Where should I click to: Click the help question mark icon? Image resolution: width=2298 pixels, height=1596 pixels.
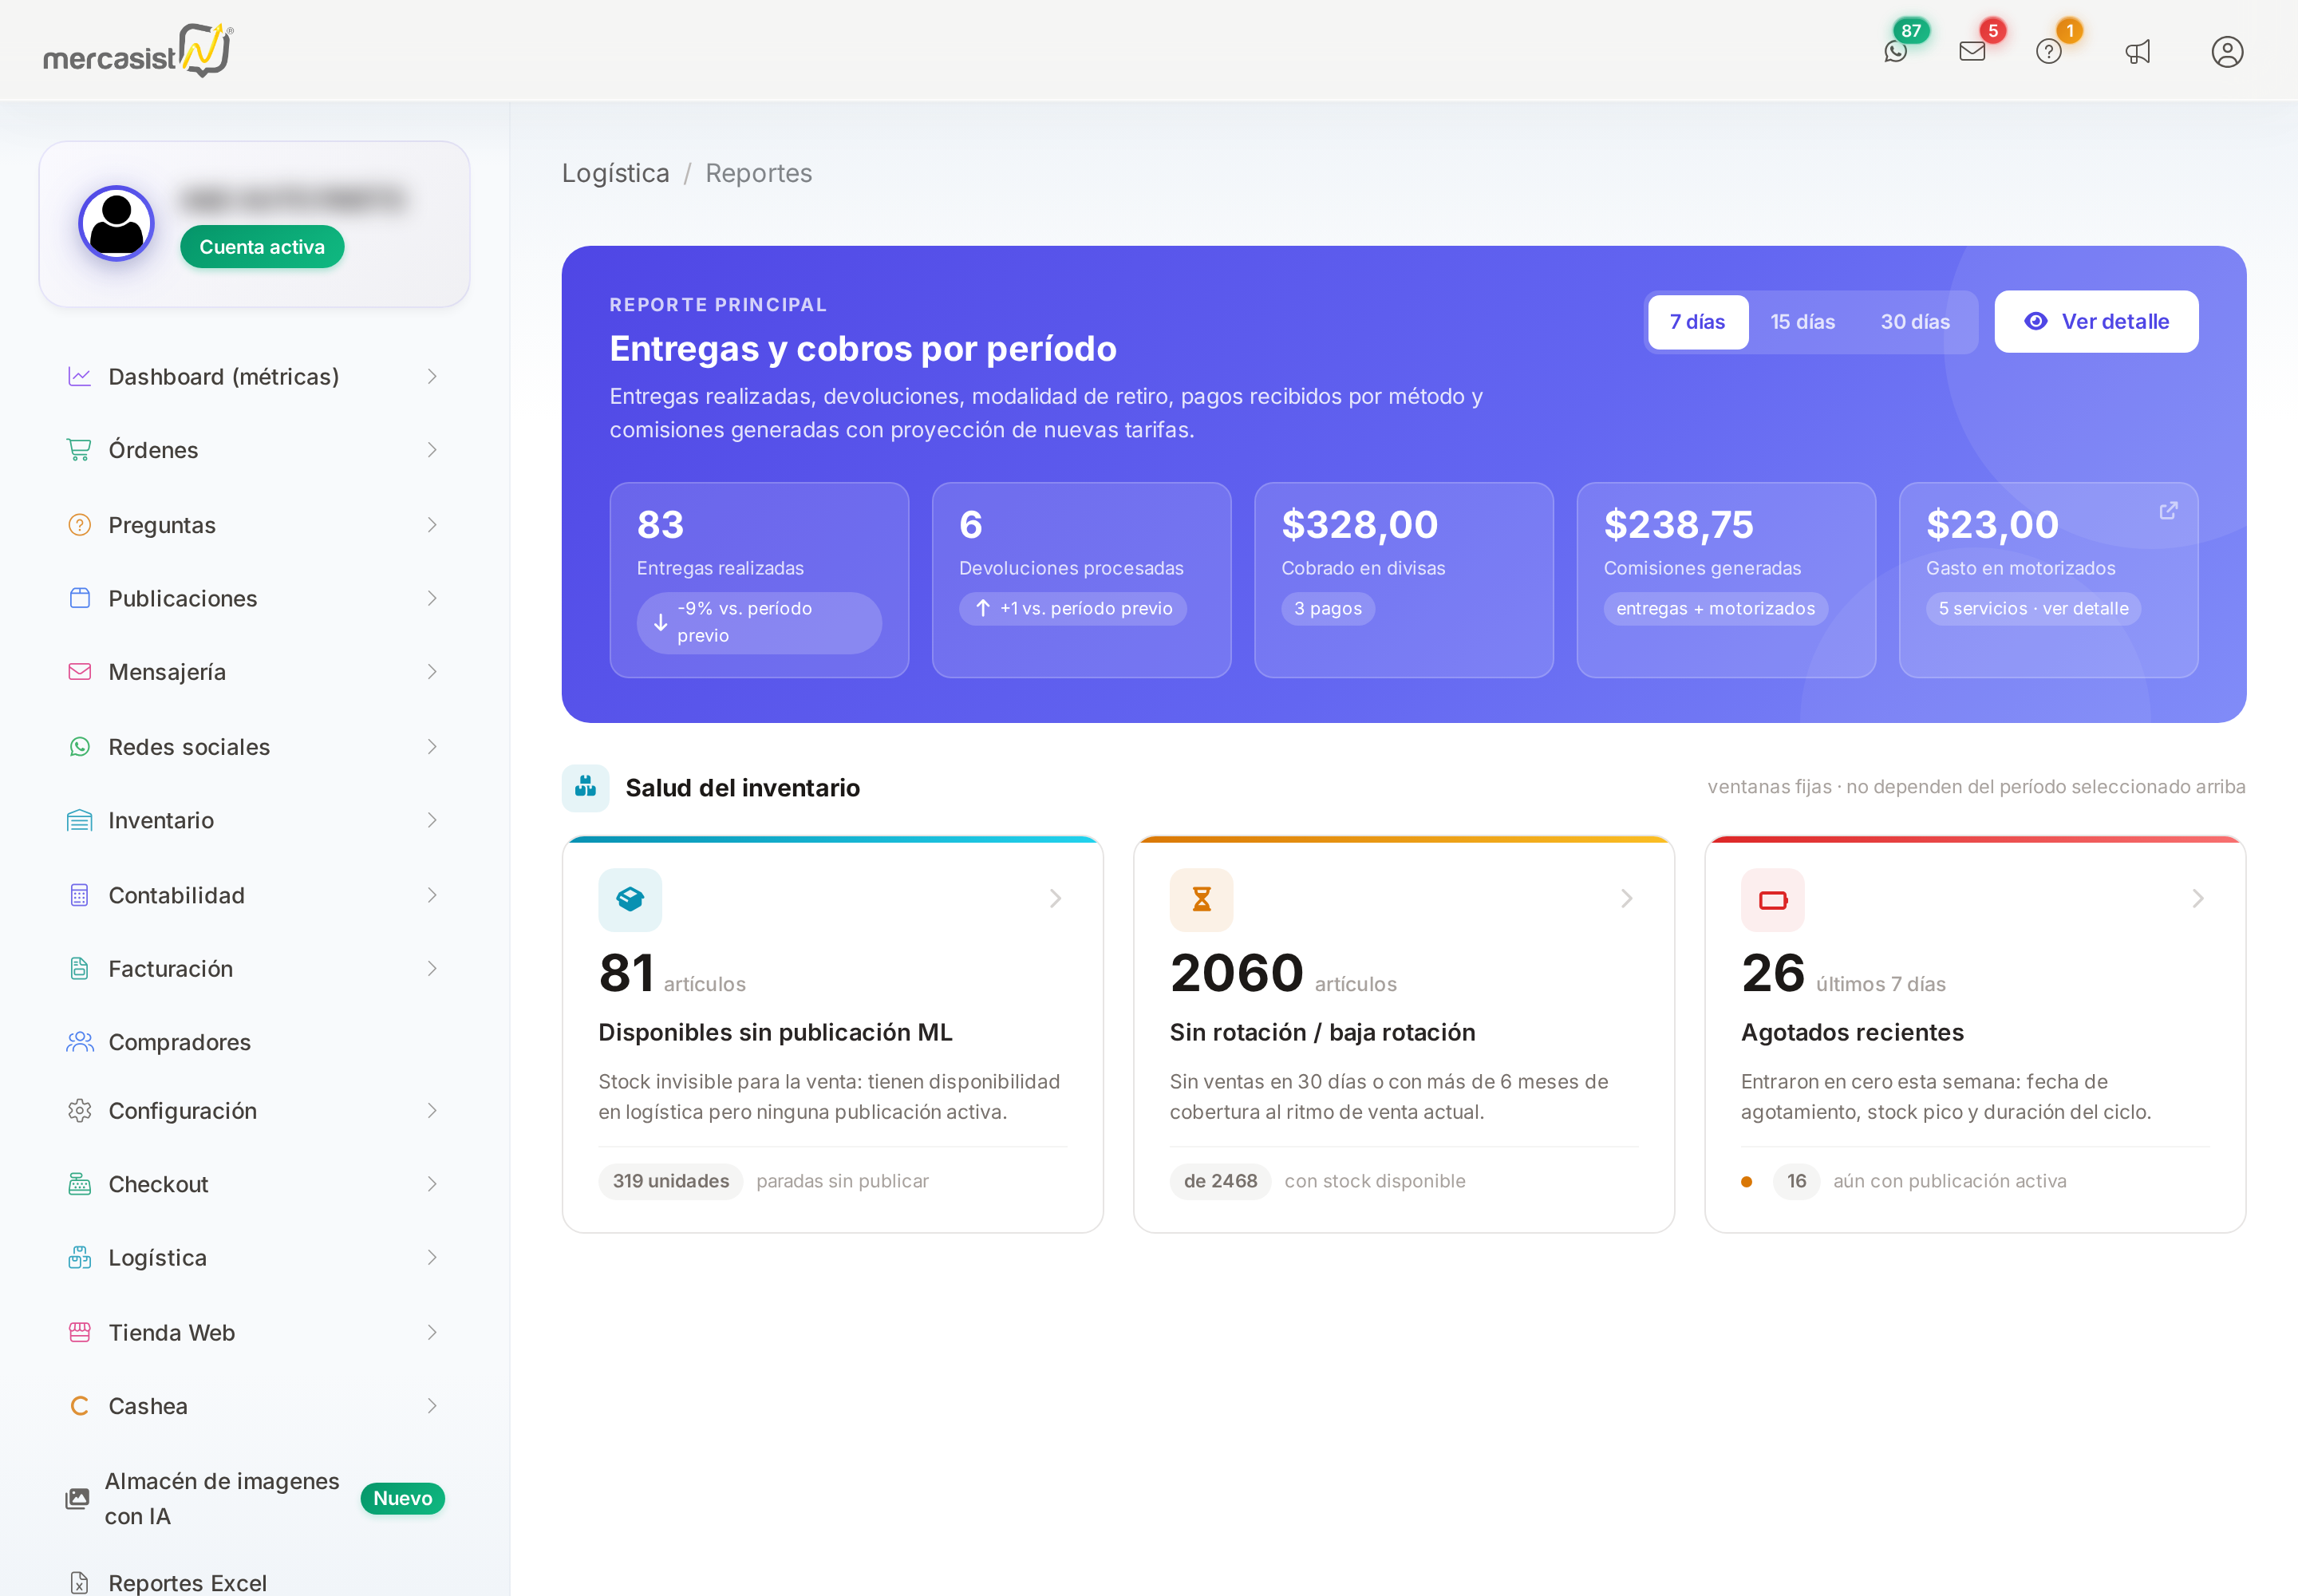click(x=2049, y=52)
